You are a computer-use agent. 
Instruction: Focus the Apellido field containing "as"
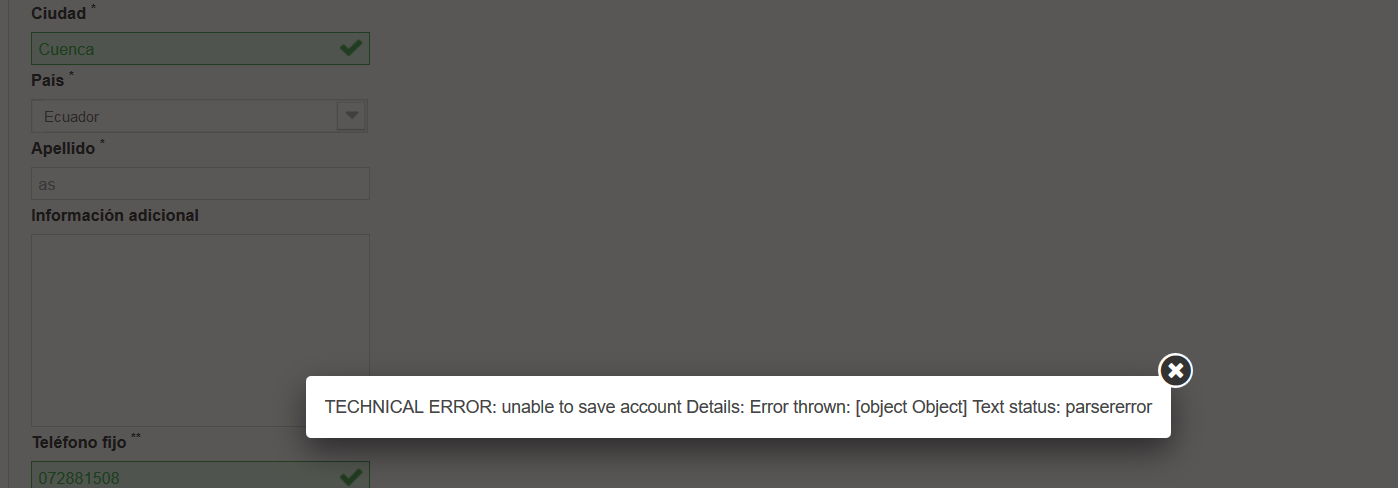[x=200, y=184]
